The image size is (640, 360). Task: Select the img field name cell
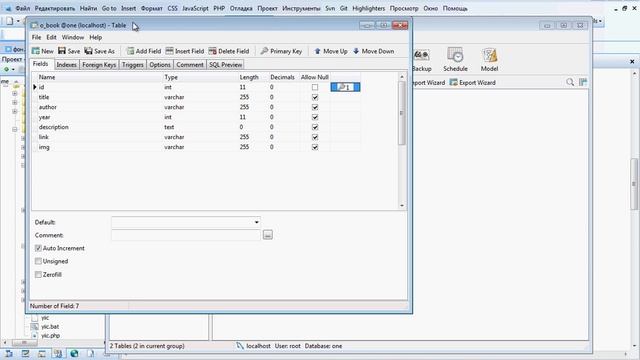pos(99,147)
